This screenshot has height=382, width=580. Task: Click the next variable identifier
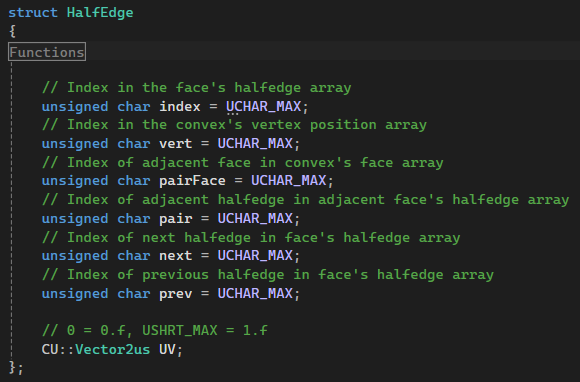(x=176, y=256)
